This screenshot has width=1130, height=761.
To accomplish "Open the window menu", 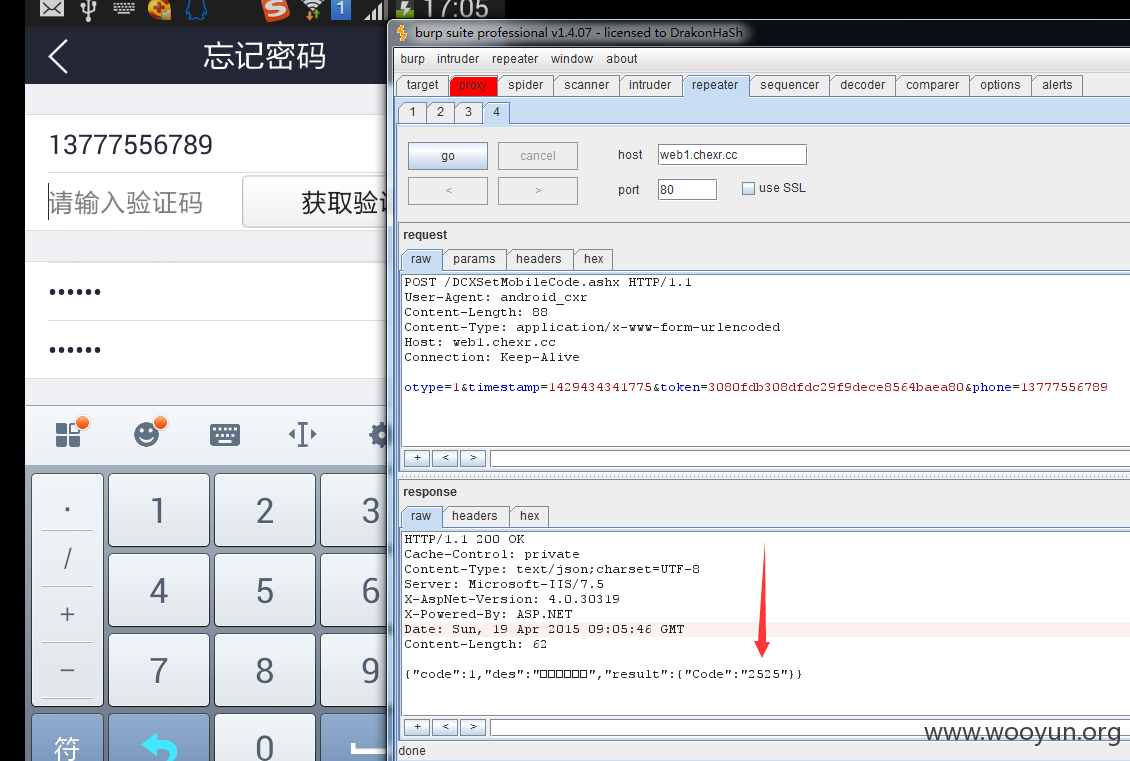I will point(571,59).
